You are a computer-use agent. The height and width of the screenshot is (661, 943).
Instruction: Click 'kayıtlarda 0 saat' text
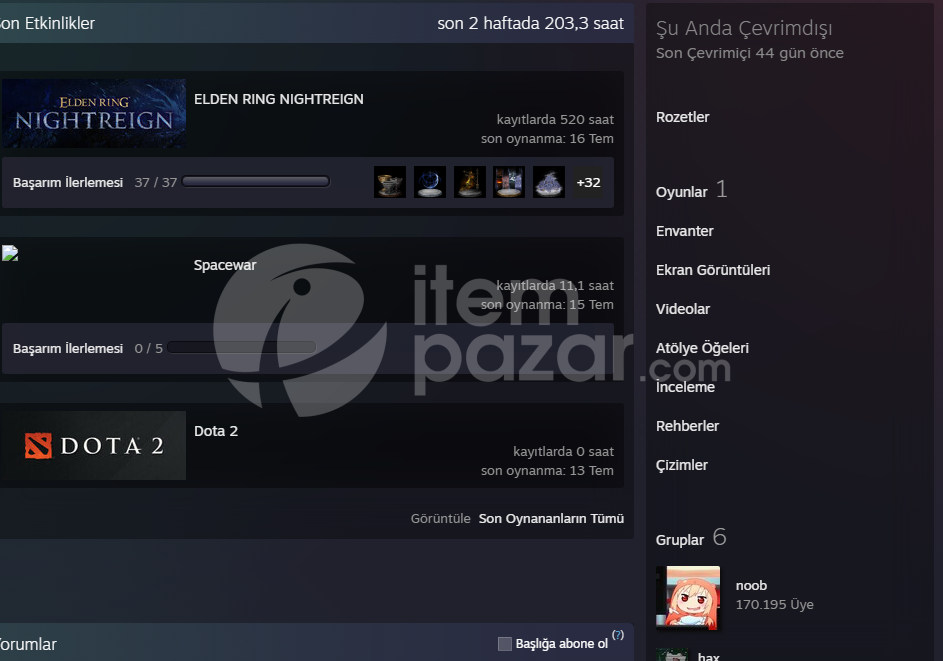coord(564,452)
